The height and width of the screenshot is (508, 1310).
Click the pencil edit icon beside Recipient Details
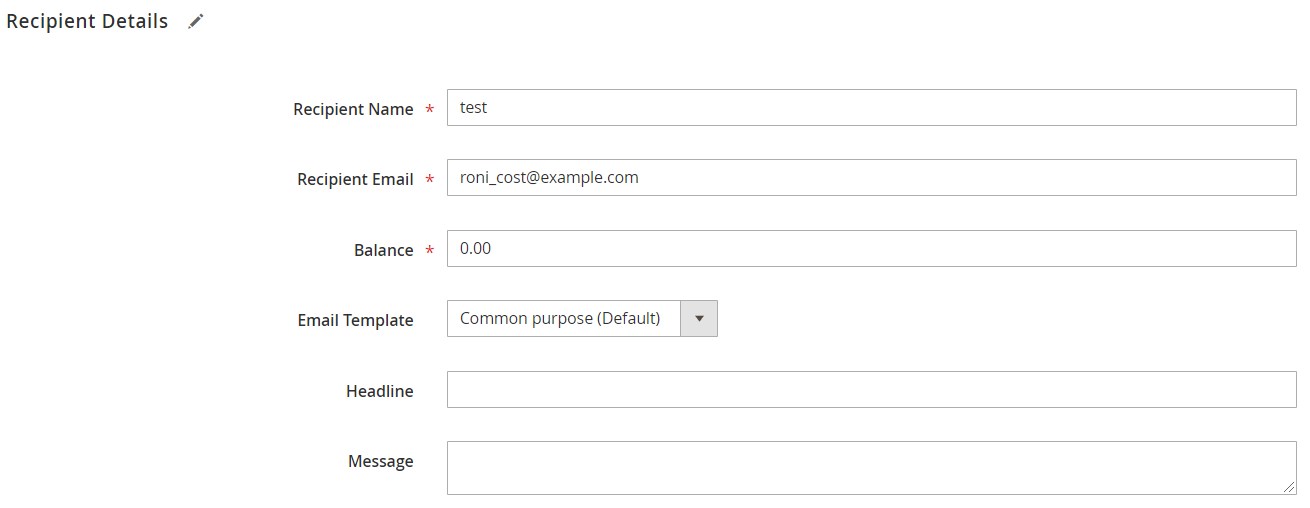click(x=196, y=22)
